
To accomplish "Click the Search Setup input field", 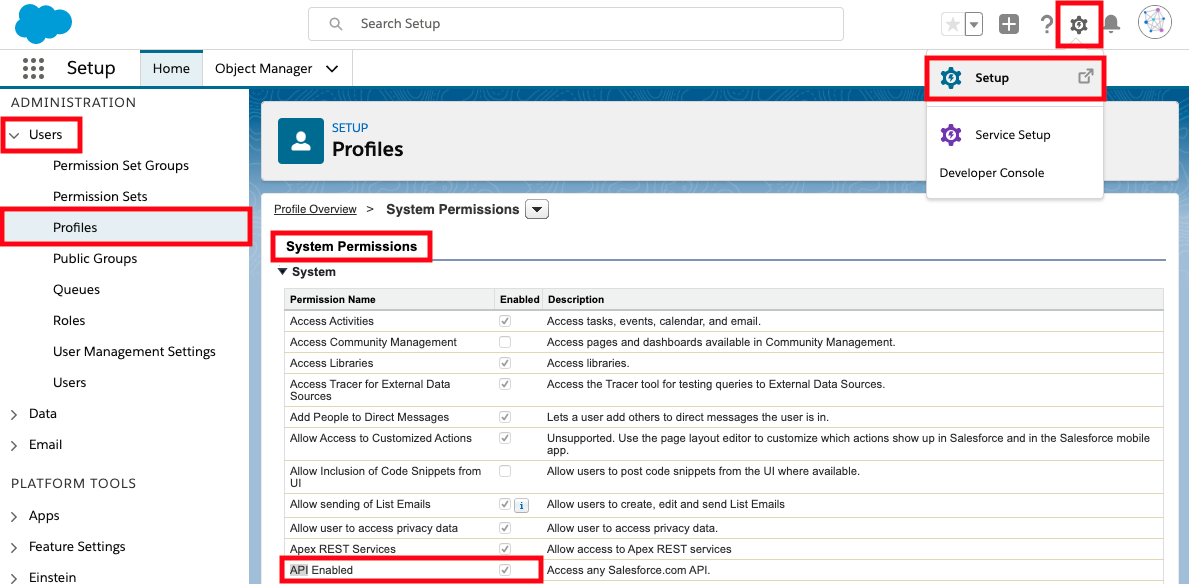I will tap(576, 23).
